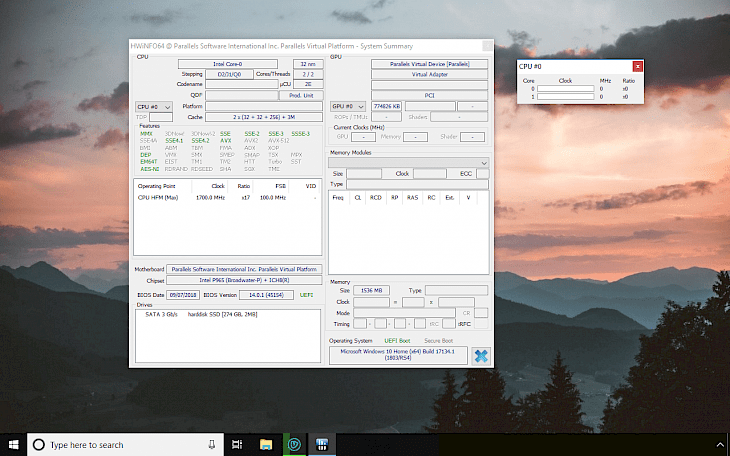730x456 pixels.
Task: Expand the Memory Modules dropdown
Action: [x=408, y=163]
